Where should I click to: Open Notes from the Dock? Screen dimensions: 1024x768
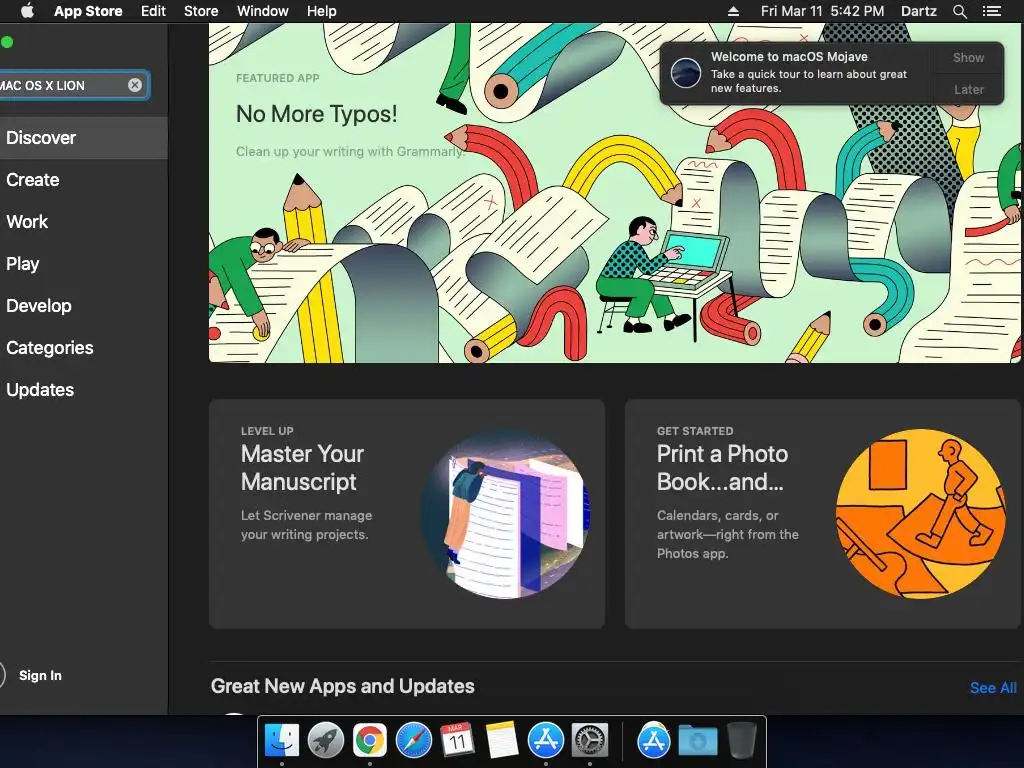(x=502, y=741)
